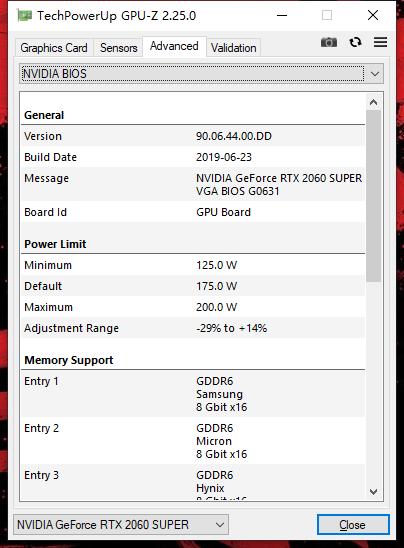The image size is (404, 548).
Task: Click the Memory Support section header
Action: tap(69, 360)
